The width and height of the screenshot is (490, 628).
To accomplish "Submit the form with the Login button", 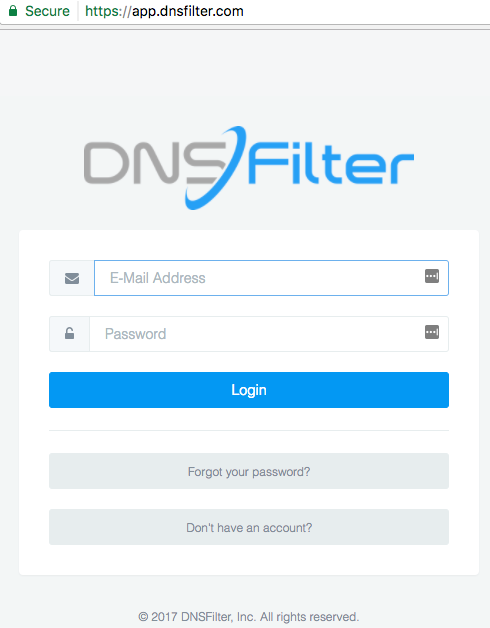I will click(249, 390).
